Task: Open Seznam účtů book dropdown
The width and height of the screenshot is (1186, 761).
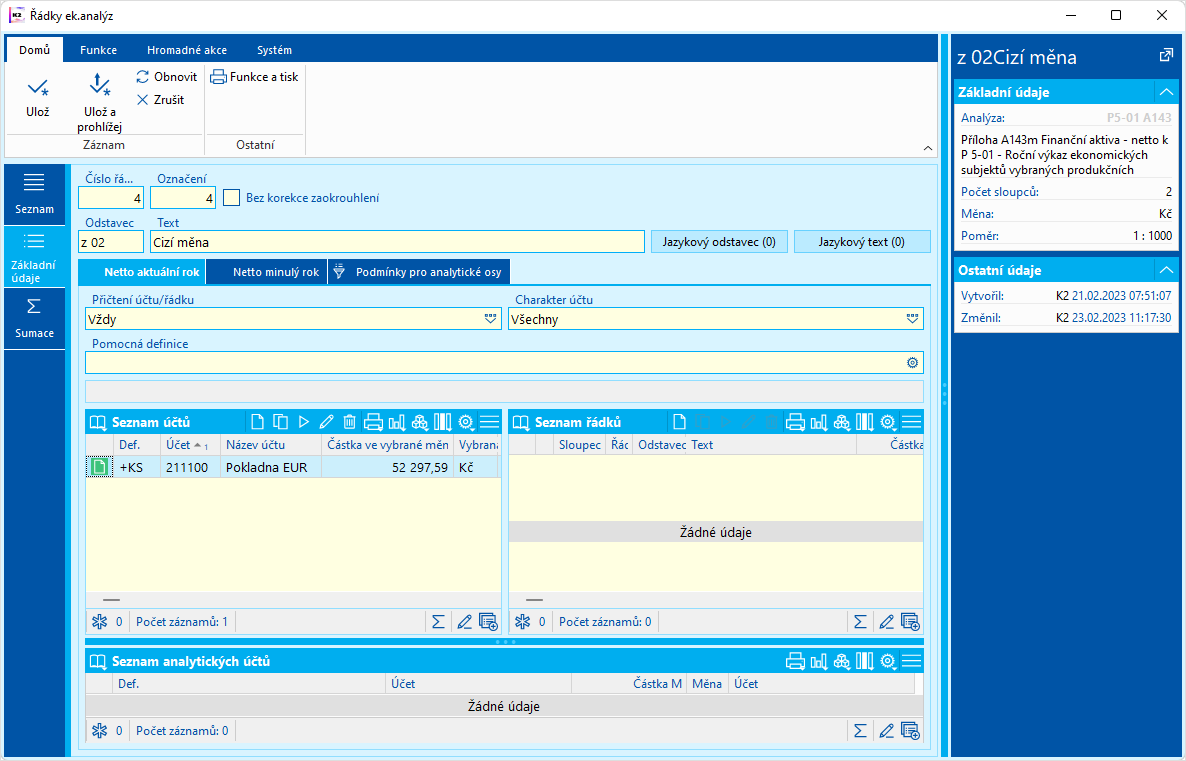Action: point(98,422)
